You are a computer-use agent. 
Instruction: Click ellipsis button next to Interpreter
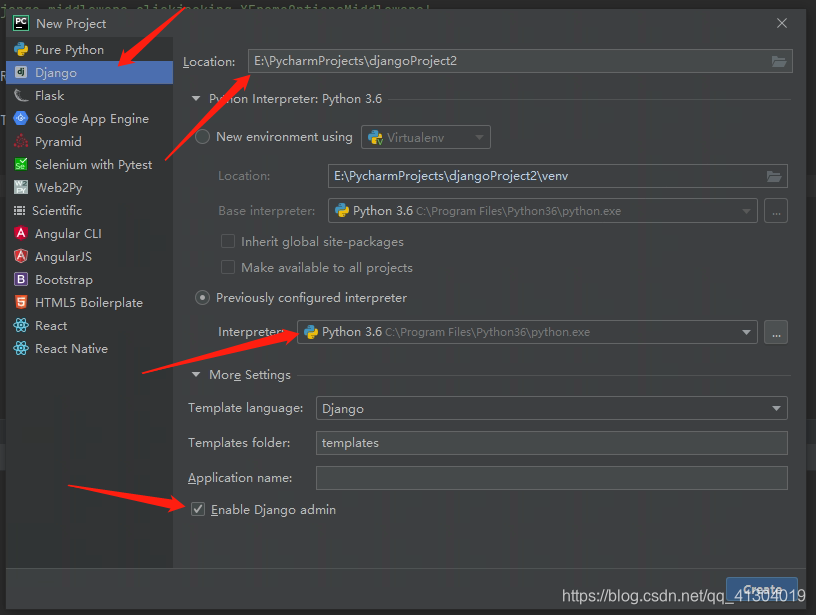[776, 332]
